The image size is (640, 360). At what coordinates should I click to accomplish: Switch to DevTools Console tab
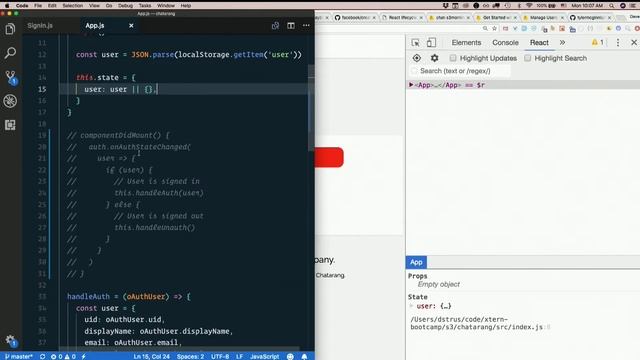pyautogui.click(x=505, y=42)
